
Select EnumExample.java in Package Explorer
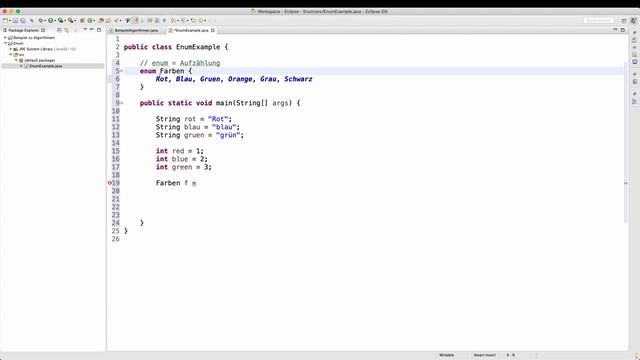(x=46, y=66)
